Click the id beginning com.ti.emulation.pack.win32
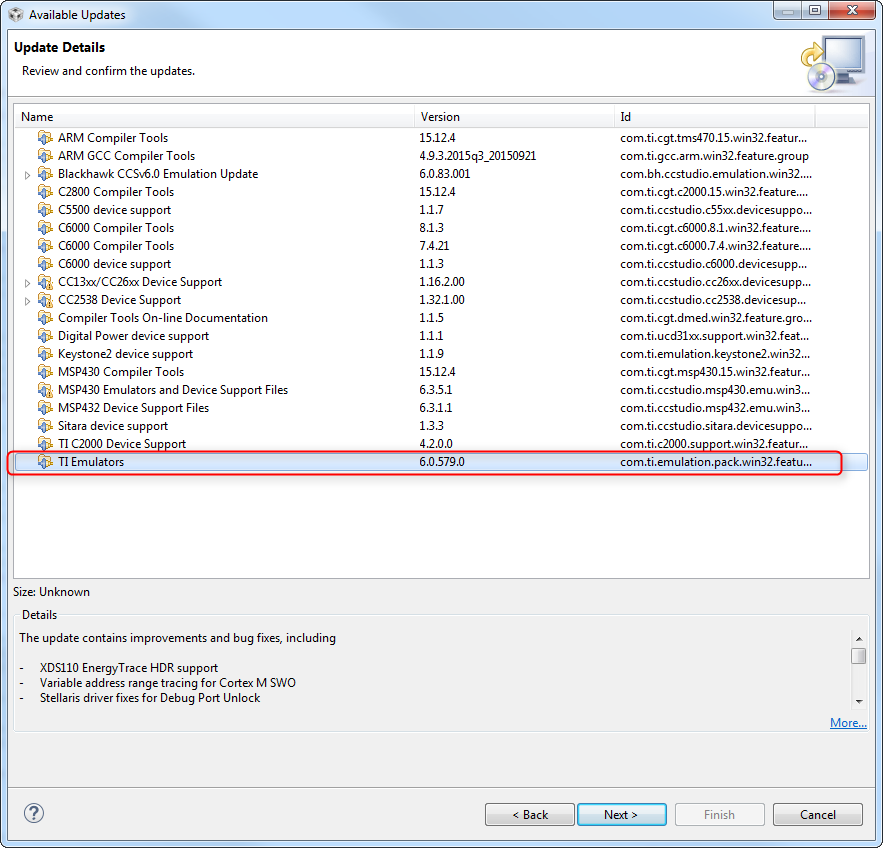 (x=716, y=462)
